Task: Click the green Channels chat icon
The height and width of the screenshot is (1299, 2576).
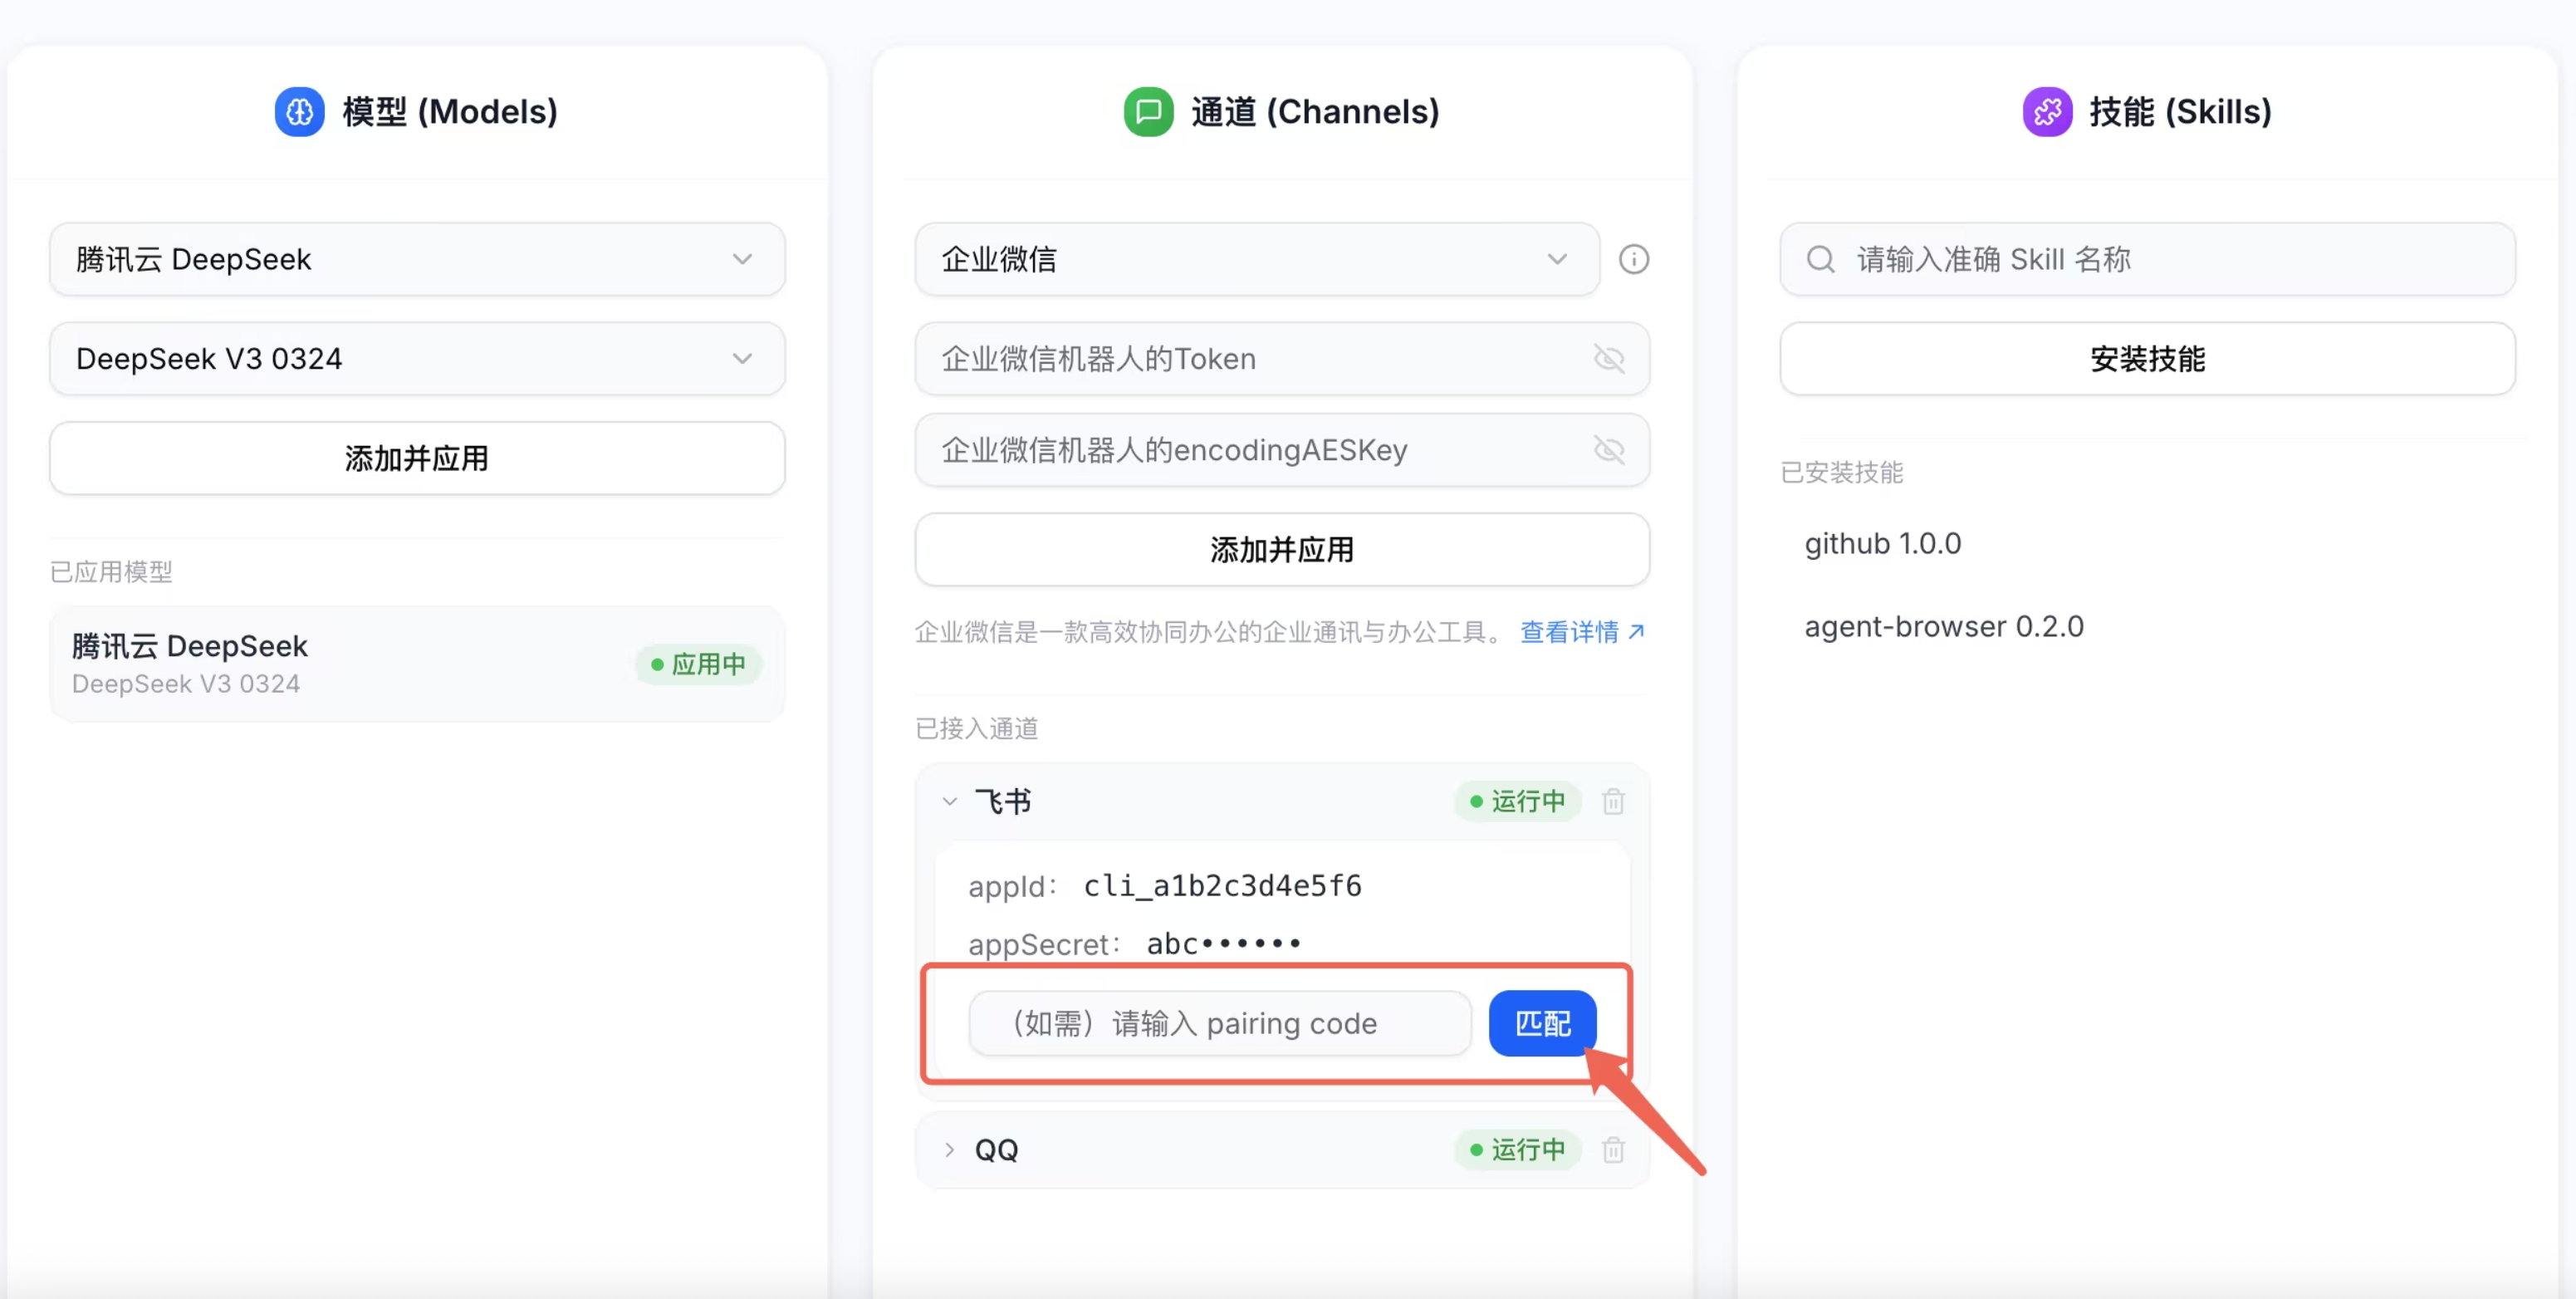Action: 1148,112
